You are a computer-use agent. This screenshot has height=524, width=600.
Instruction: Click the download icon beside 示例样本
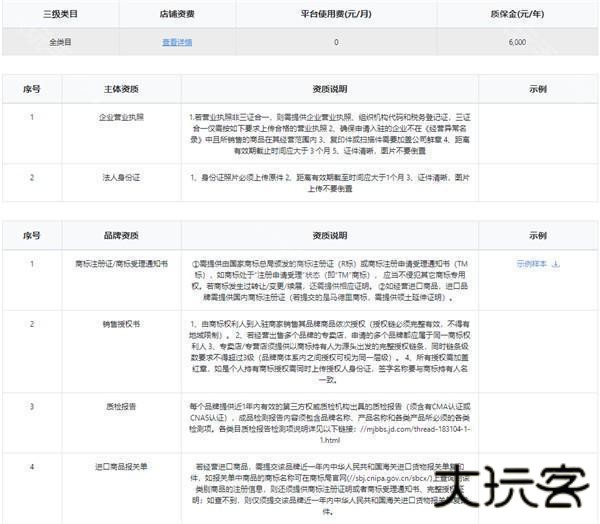click(x=556, y=264)
